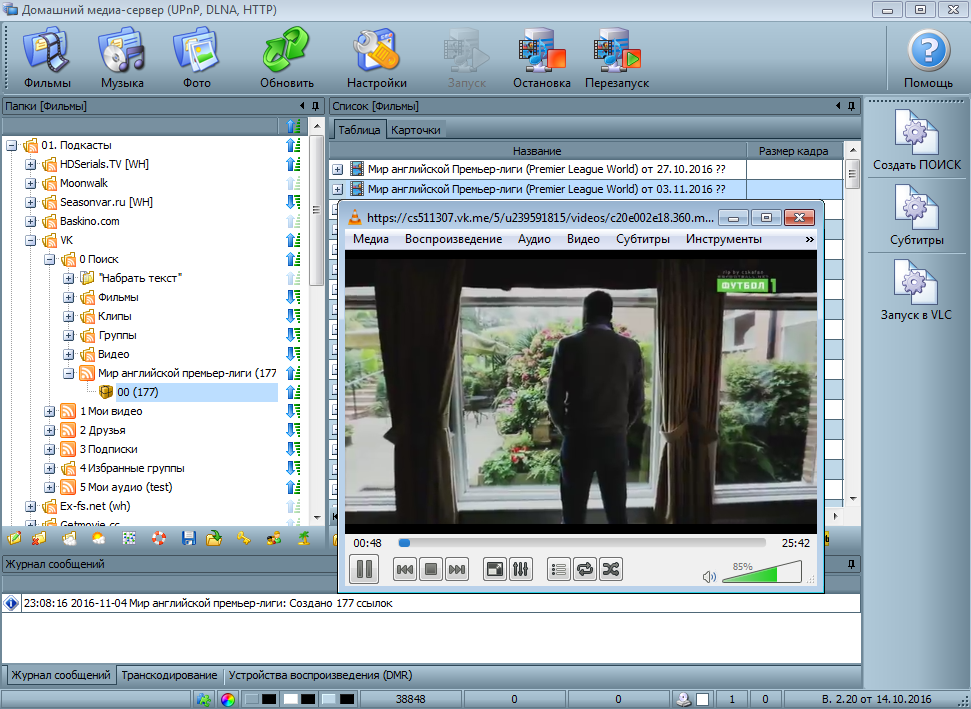Collapse the VK folder in the tree
Image resolution: width=971 pixels, height=709 pixels.
[30, 241]
